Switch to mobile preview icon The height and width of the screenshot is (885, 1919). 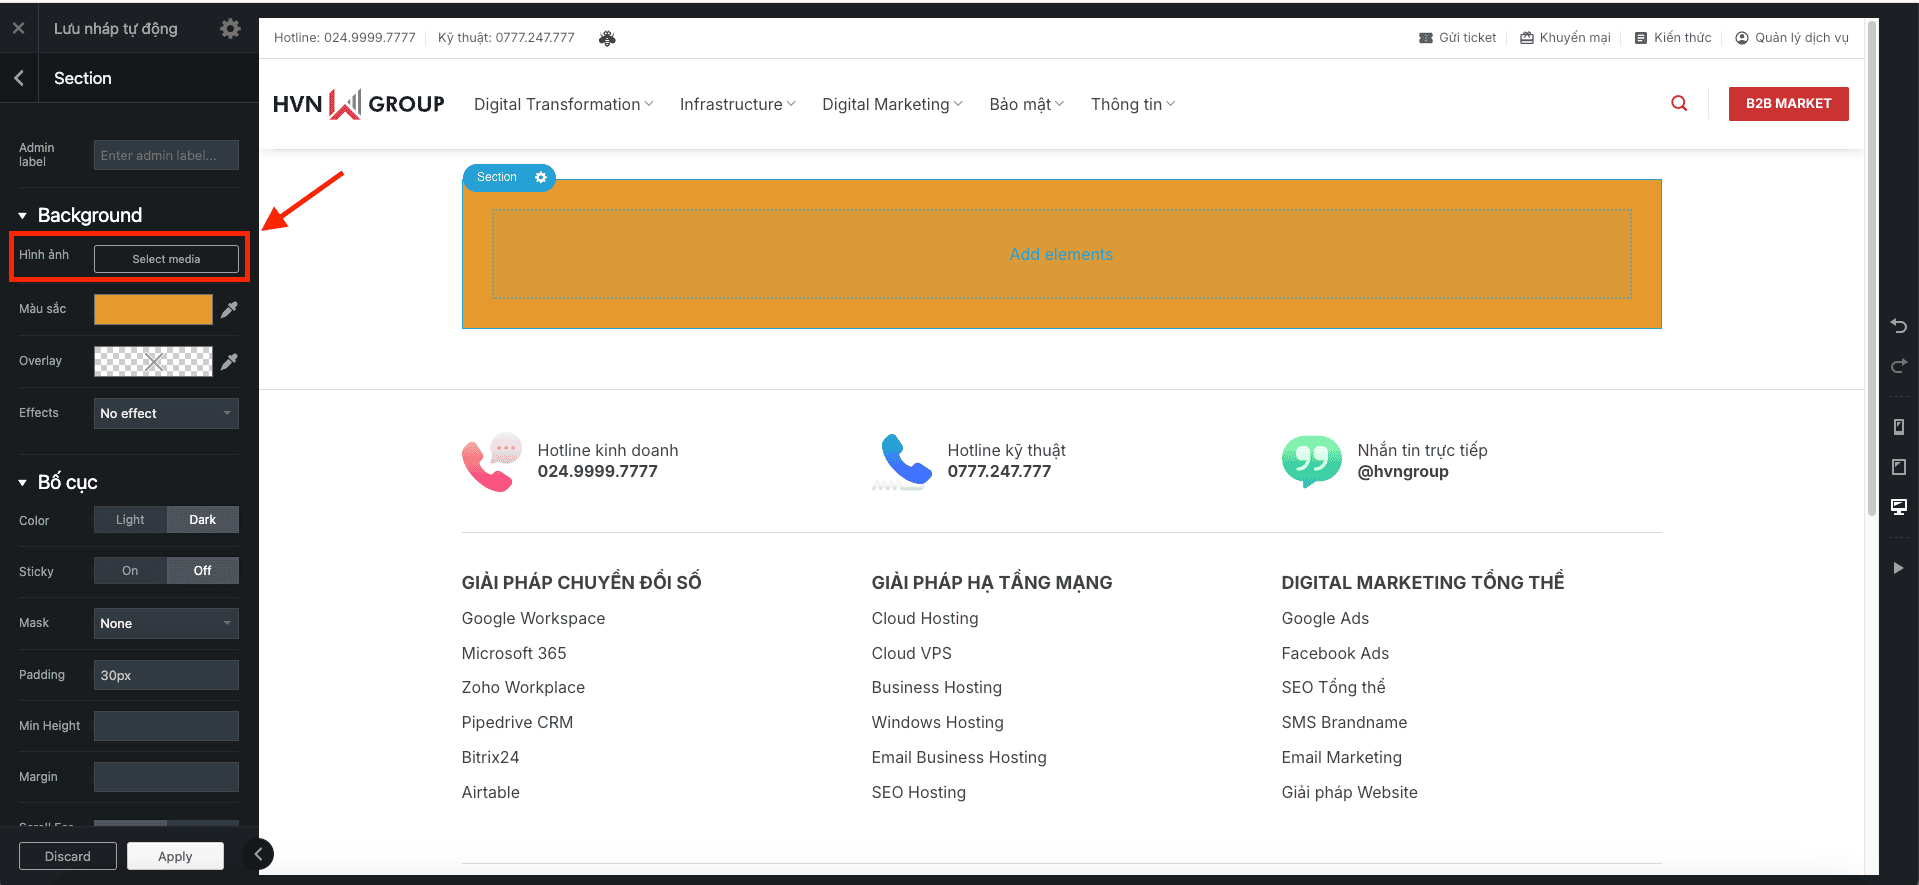point(1898,427)
